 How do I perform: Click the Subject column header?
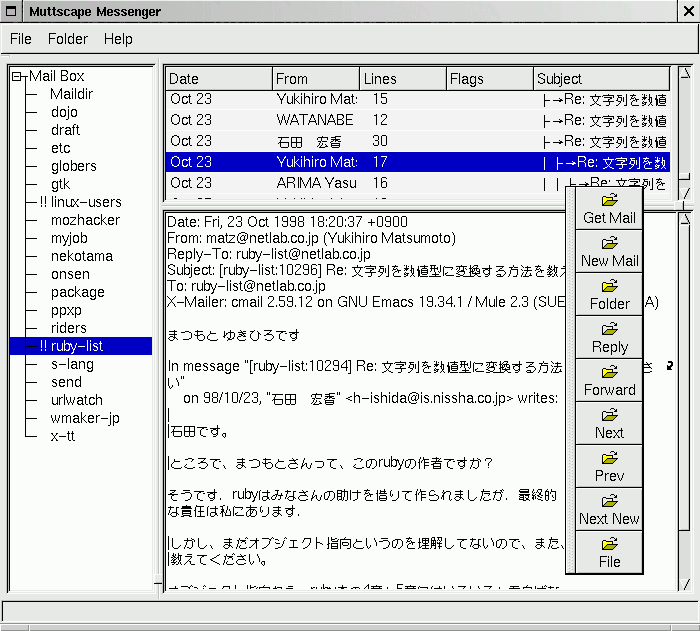[601, 79]
